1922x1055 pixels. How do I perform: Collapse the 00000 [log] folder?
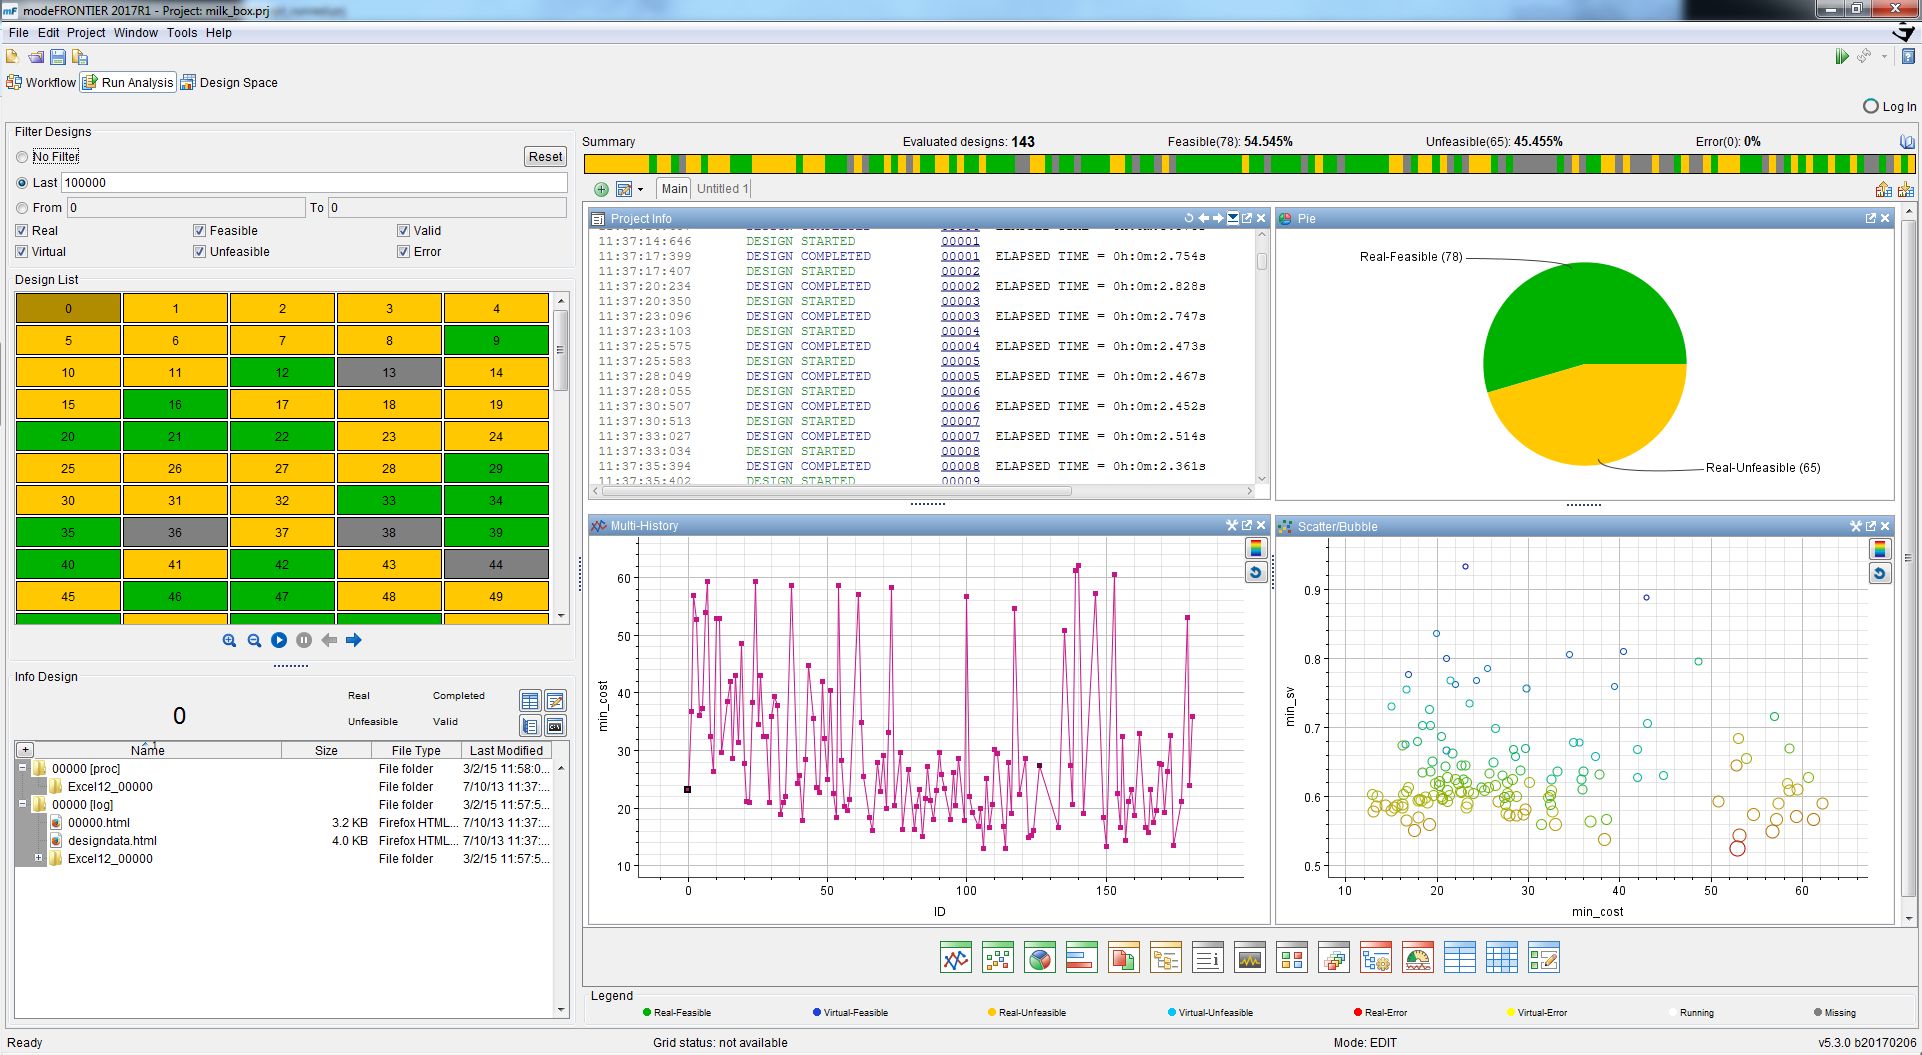[x=22, y=804]
